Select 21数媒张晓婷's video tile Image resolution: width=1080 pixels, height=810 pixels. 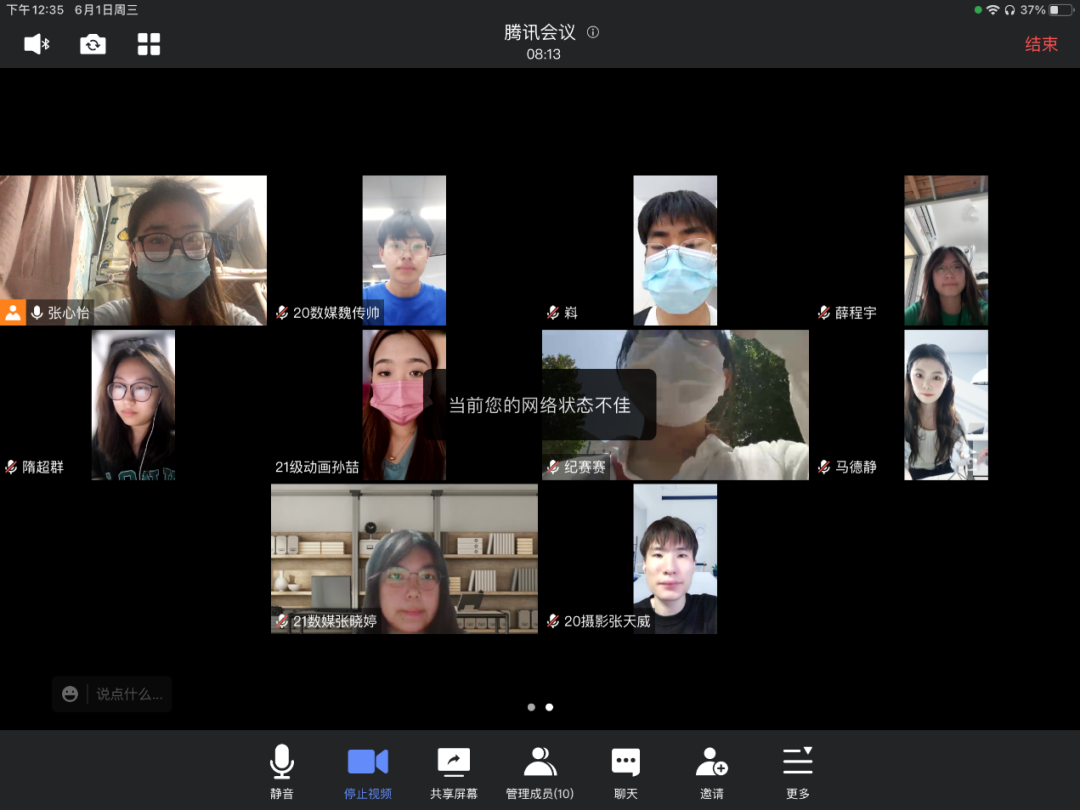(404, 558)
